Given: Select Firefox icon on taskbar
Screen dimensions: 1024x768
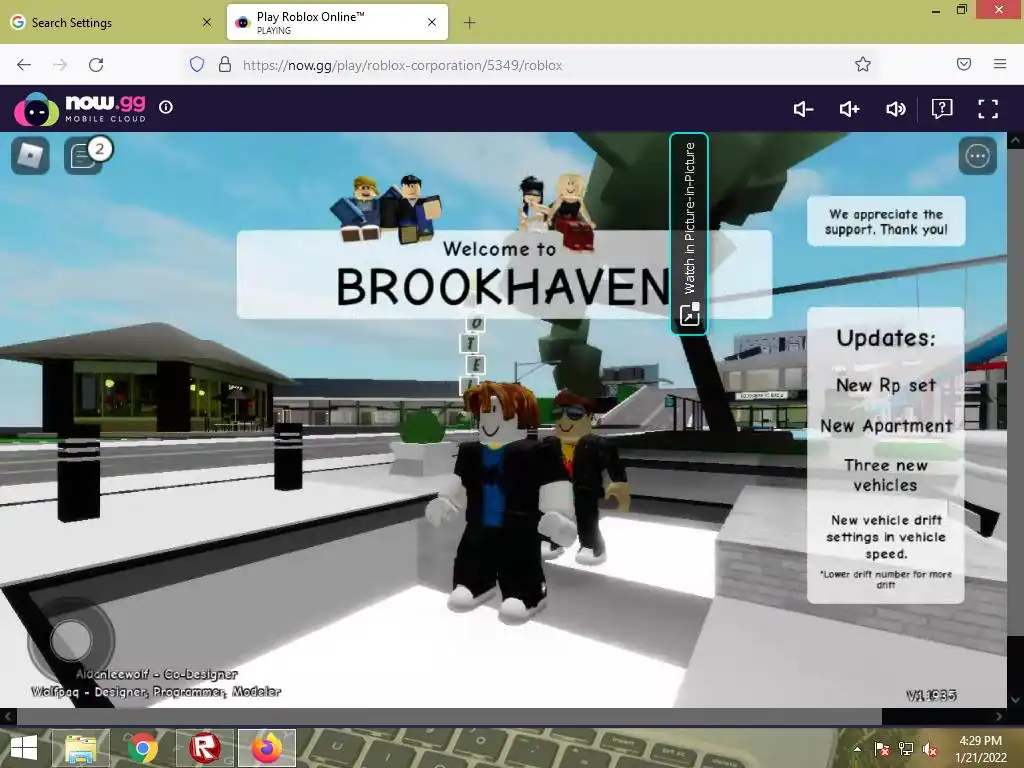Looking at the screenshot, I should (267, 748).
